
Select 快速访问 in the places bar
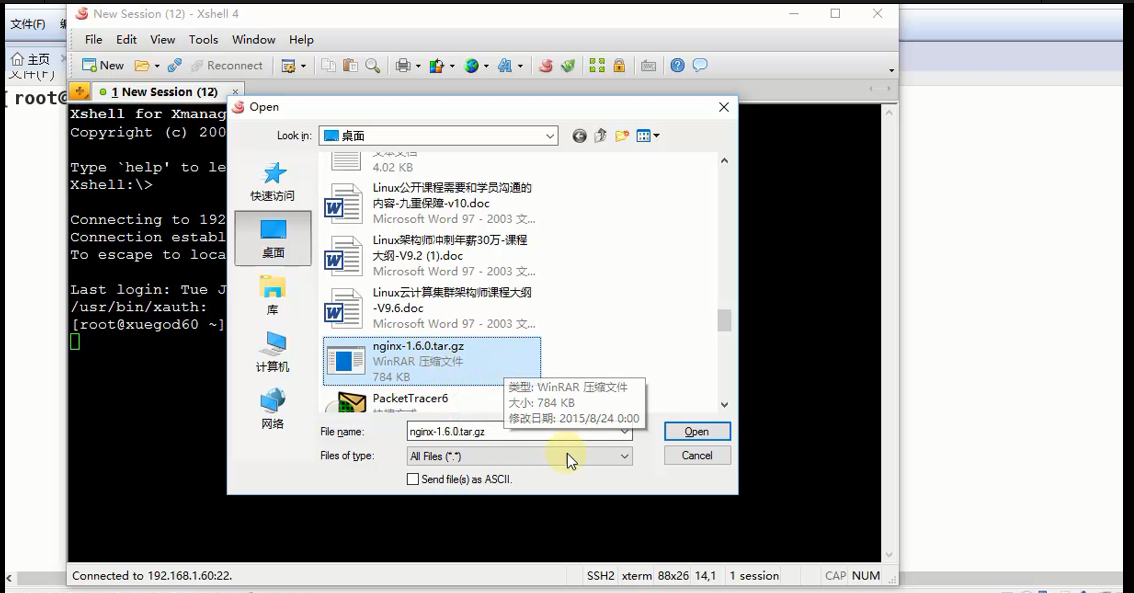[273, 181]
